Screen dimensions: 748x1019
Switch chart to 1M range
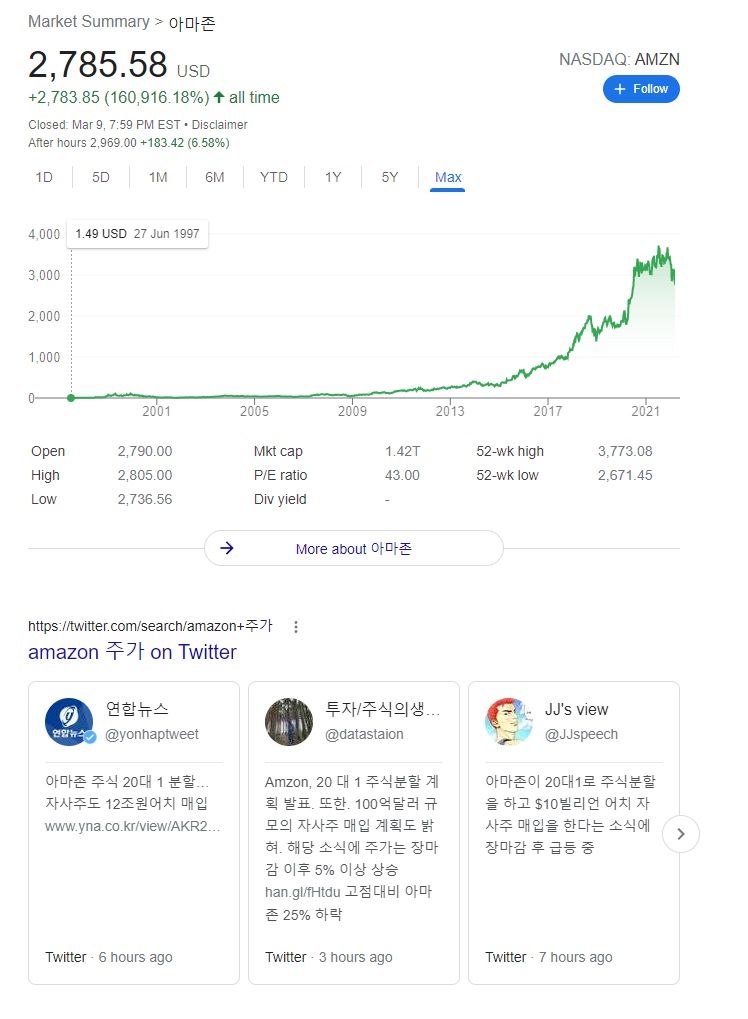[x=158, y=177]
